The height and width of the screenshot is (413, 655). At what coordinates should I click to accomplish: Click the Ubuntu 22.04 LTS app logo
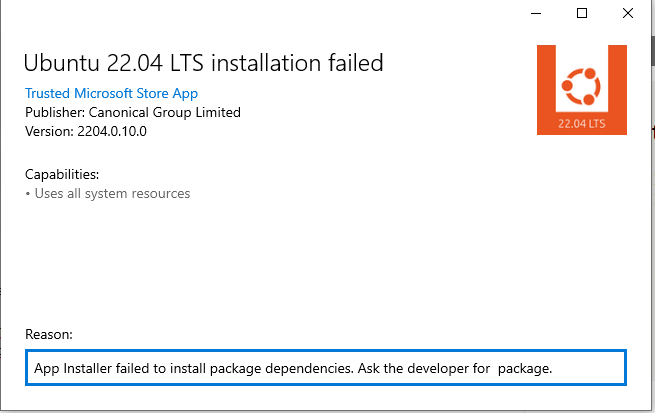coord(581,90)
